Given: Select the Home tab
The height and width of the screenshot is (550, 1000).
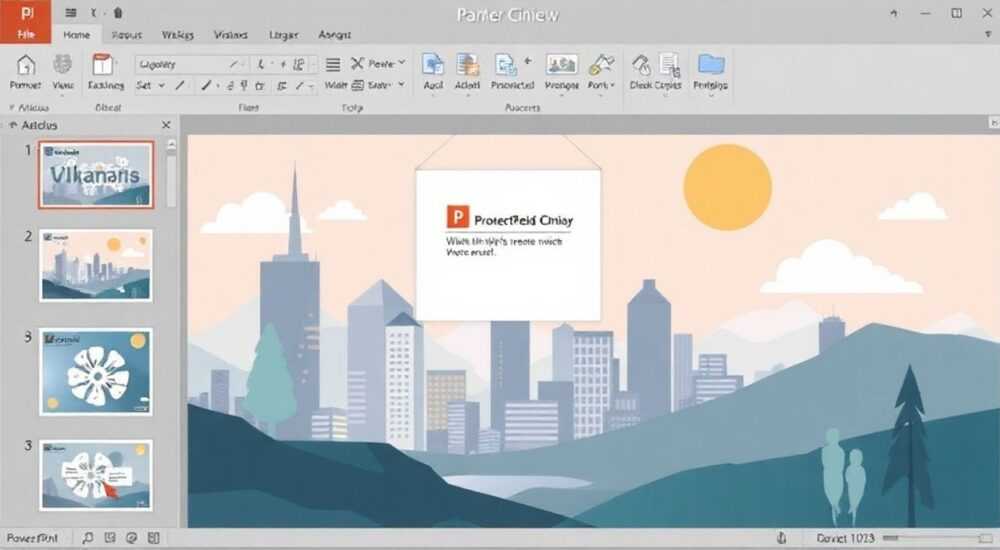Looking at the screenshot, I should click(x=77, y=35).
